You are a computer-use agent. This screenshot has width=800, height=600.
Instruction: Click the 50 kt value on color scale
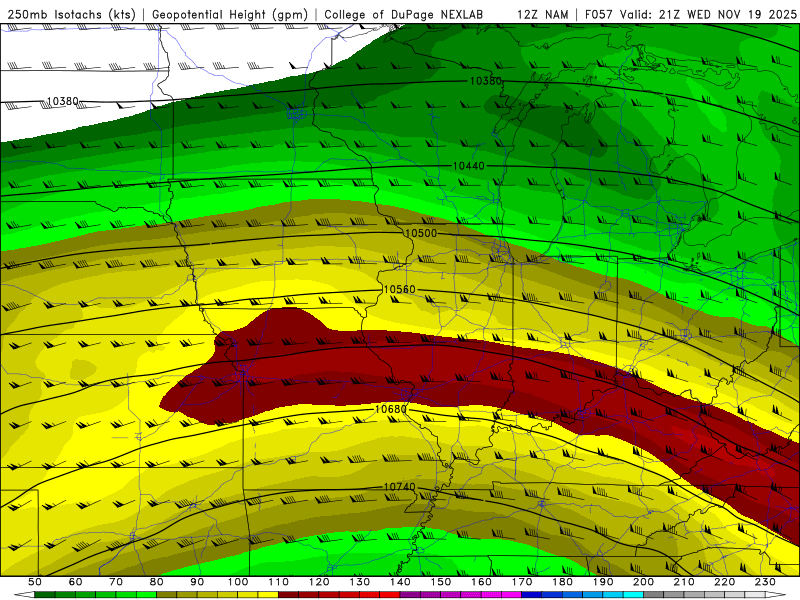click(35, 582)
